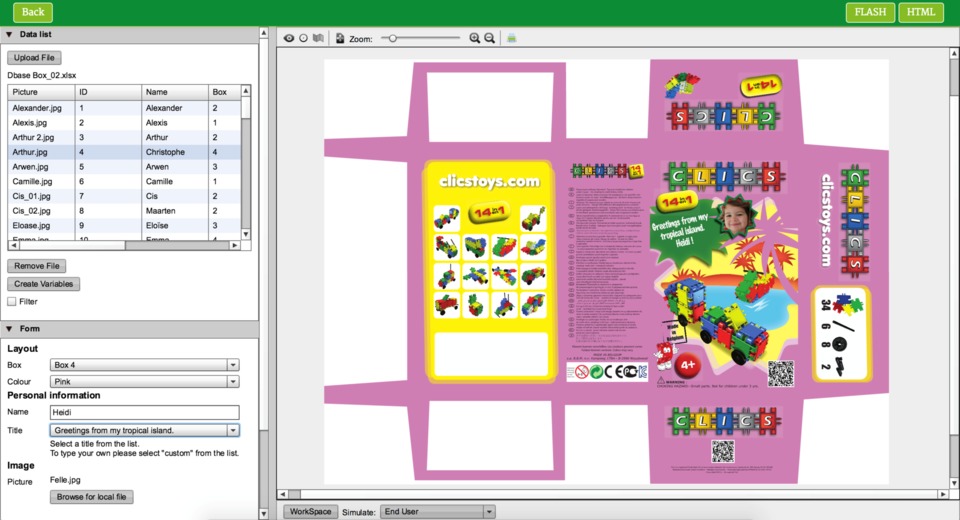Click the clicstoys.com yellow panel heading

point(489,181)
